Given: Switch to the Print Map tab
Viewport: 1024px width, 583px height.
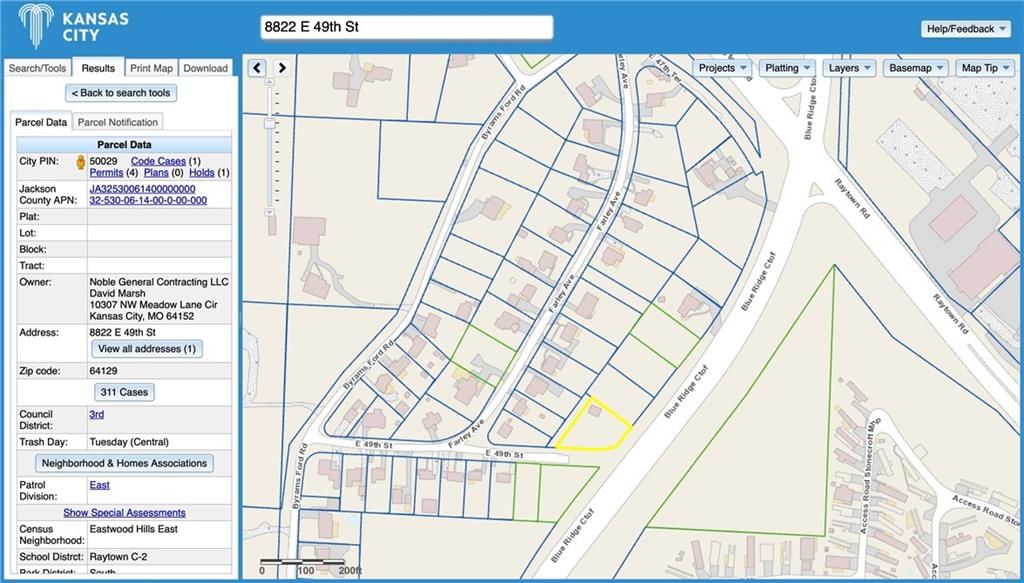Looking at the screenshot, I should tap(151, 68).
